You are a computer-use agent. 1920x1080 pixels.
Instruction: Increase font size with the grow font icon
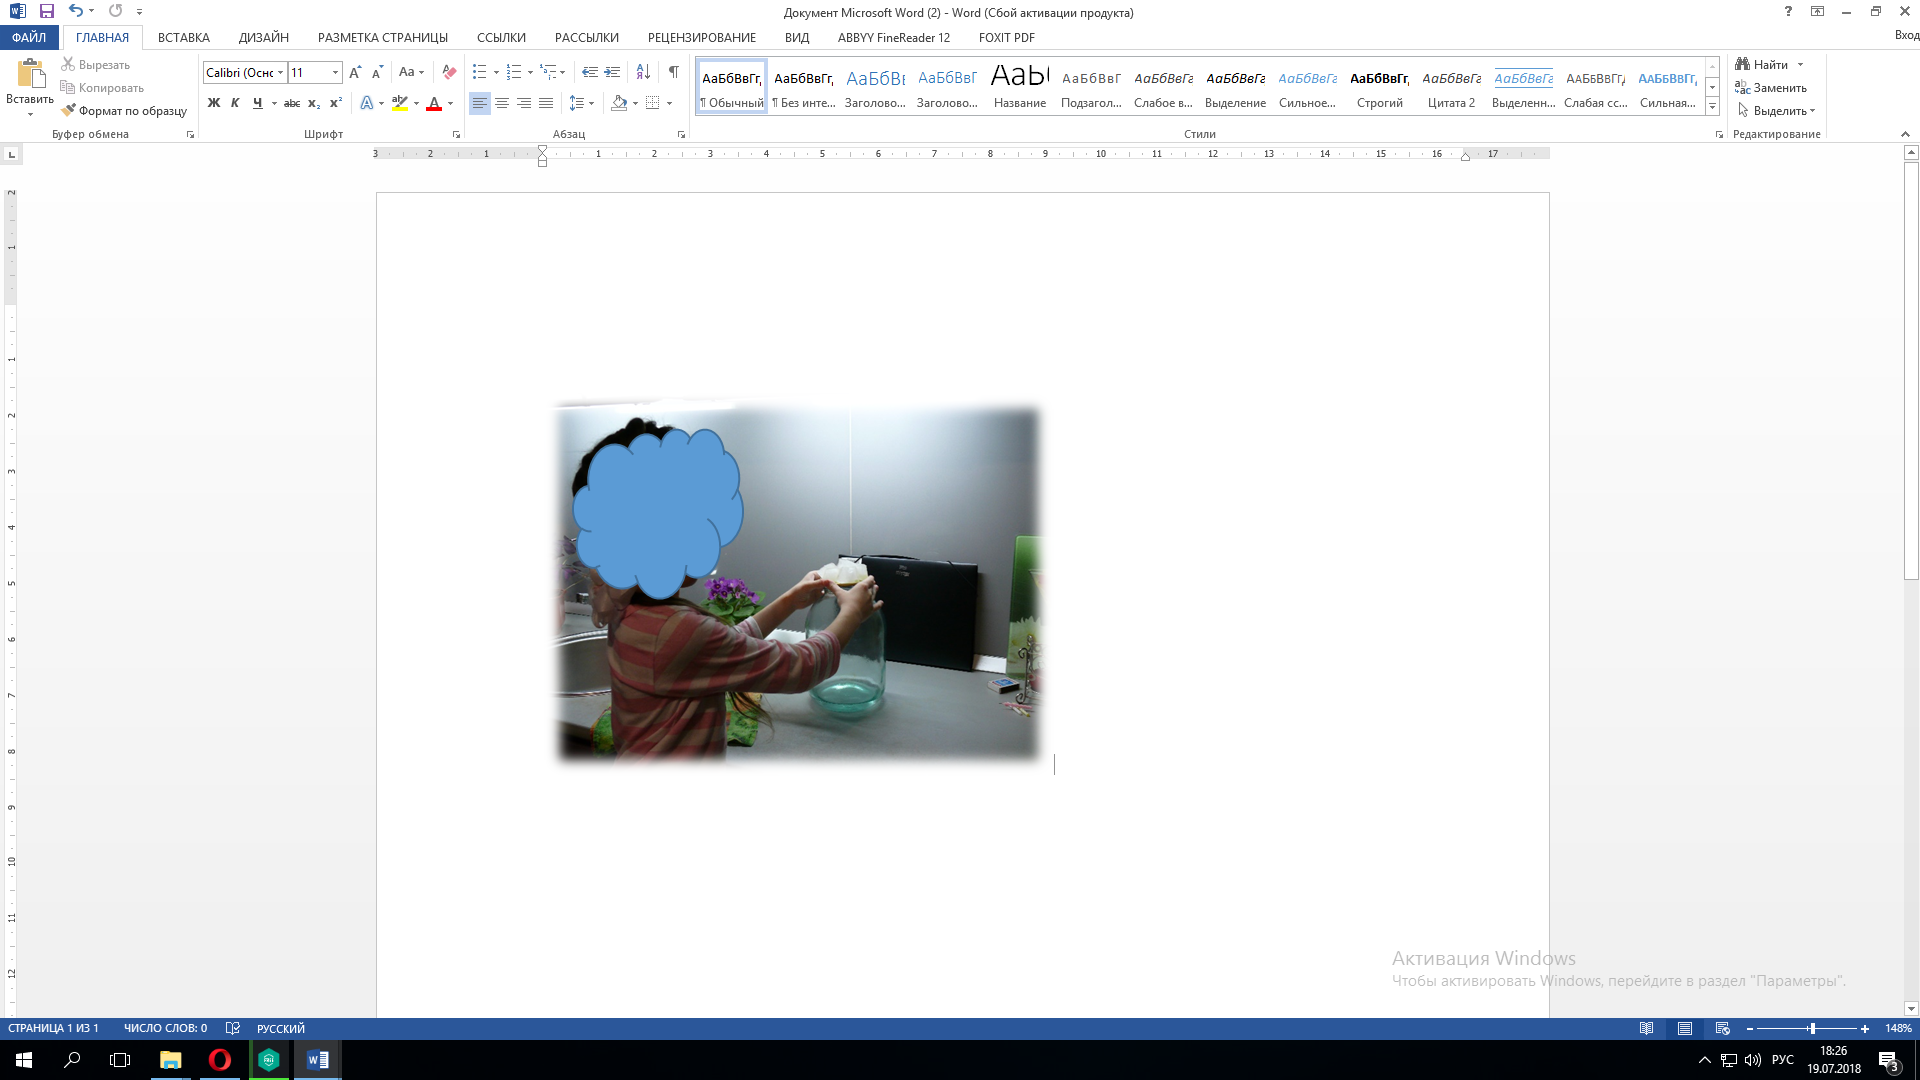pyautogui.click(x=355, y=72)
